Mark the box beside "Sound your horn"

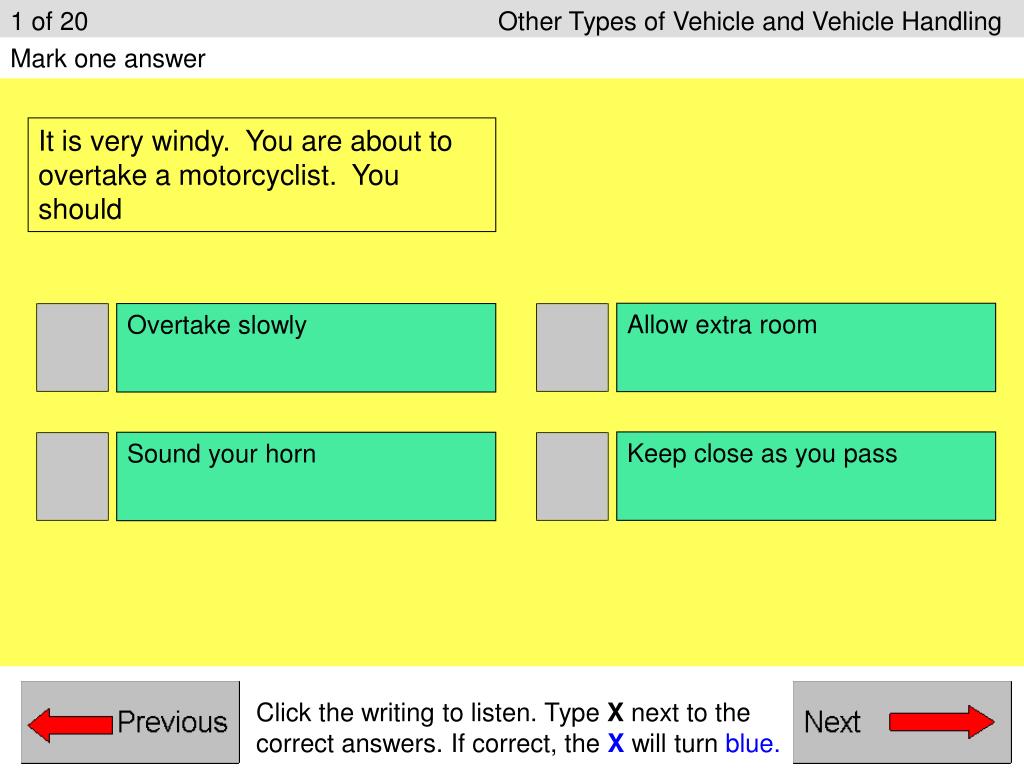(x=72, y=476)
